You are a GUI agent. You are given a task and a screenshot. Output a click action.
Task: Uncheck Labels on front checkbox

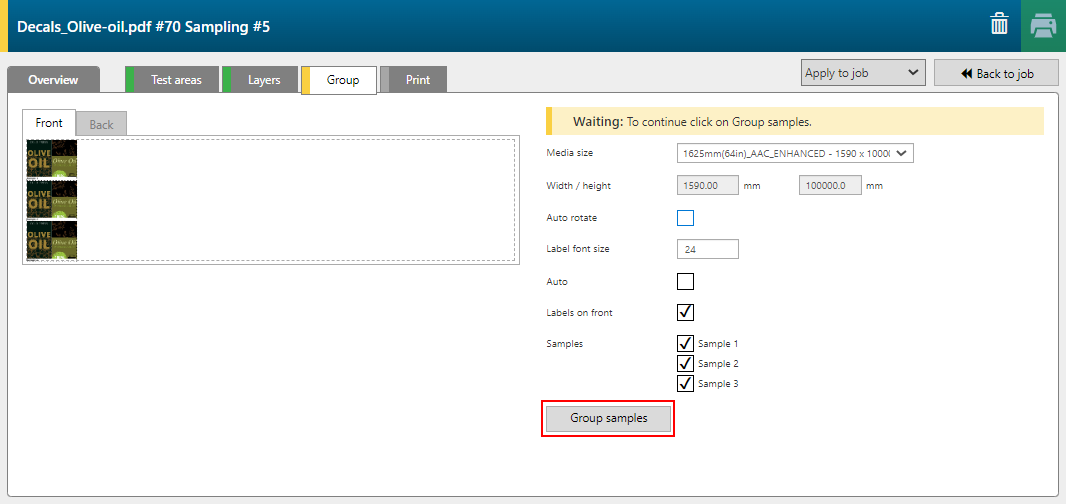(x=685, y=313)
